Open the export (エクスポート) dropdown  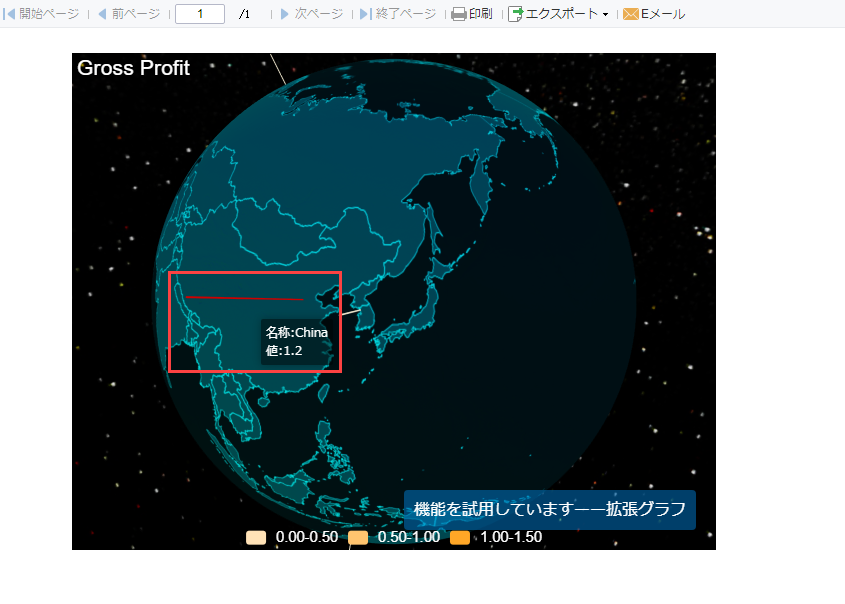[x=558, y=14]
